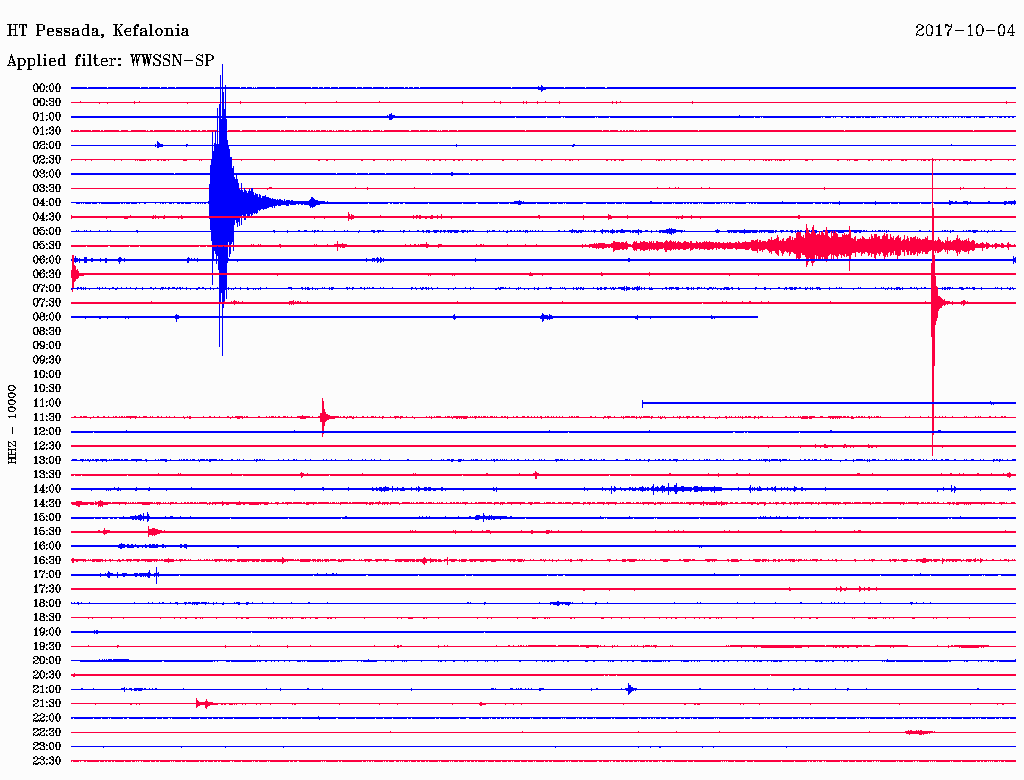Select the 15:00 time label

click(47, 517)
